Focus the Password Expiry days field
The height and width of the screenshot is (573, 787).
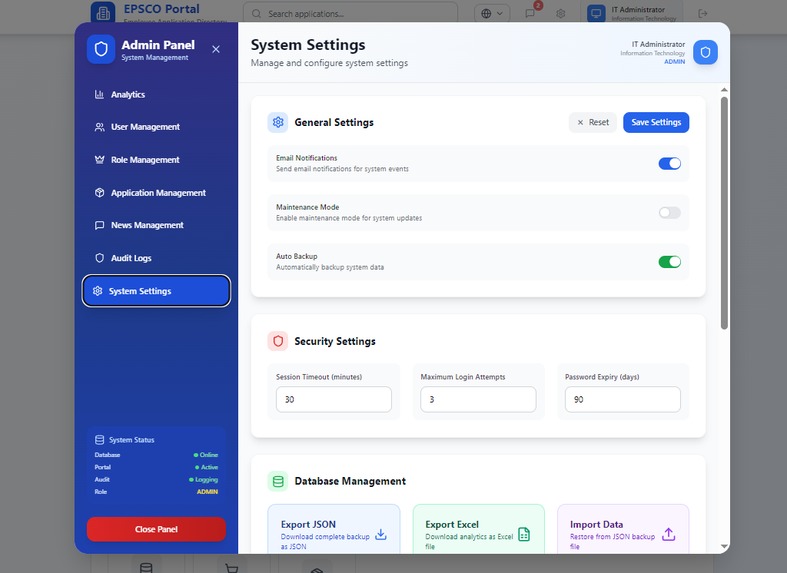623,399
